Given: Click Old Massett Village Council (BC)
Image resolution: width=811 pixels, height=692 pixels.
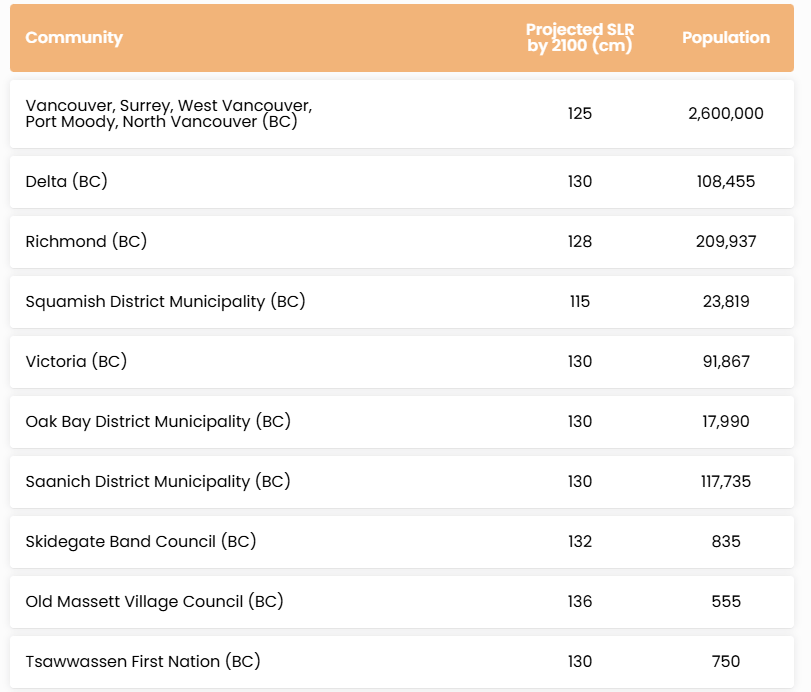Looking at the screenshot, I should [x=155, y=601].
